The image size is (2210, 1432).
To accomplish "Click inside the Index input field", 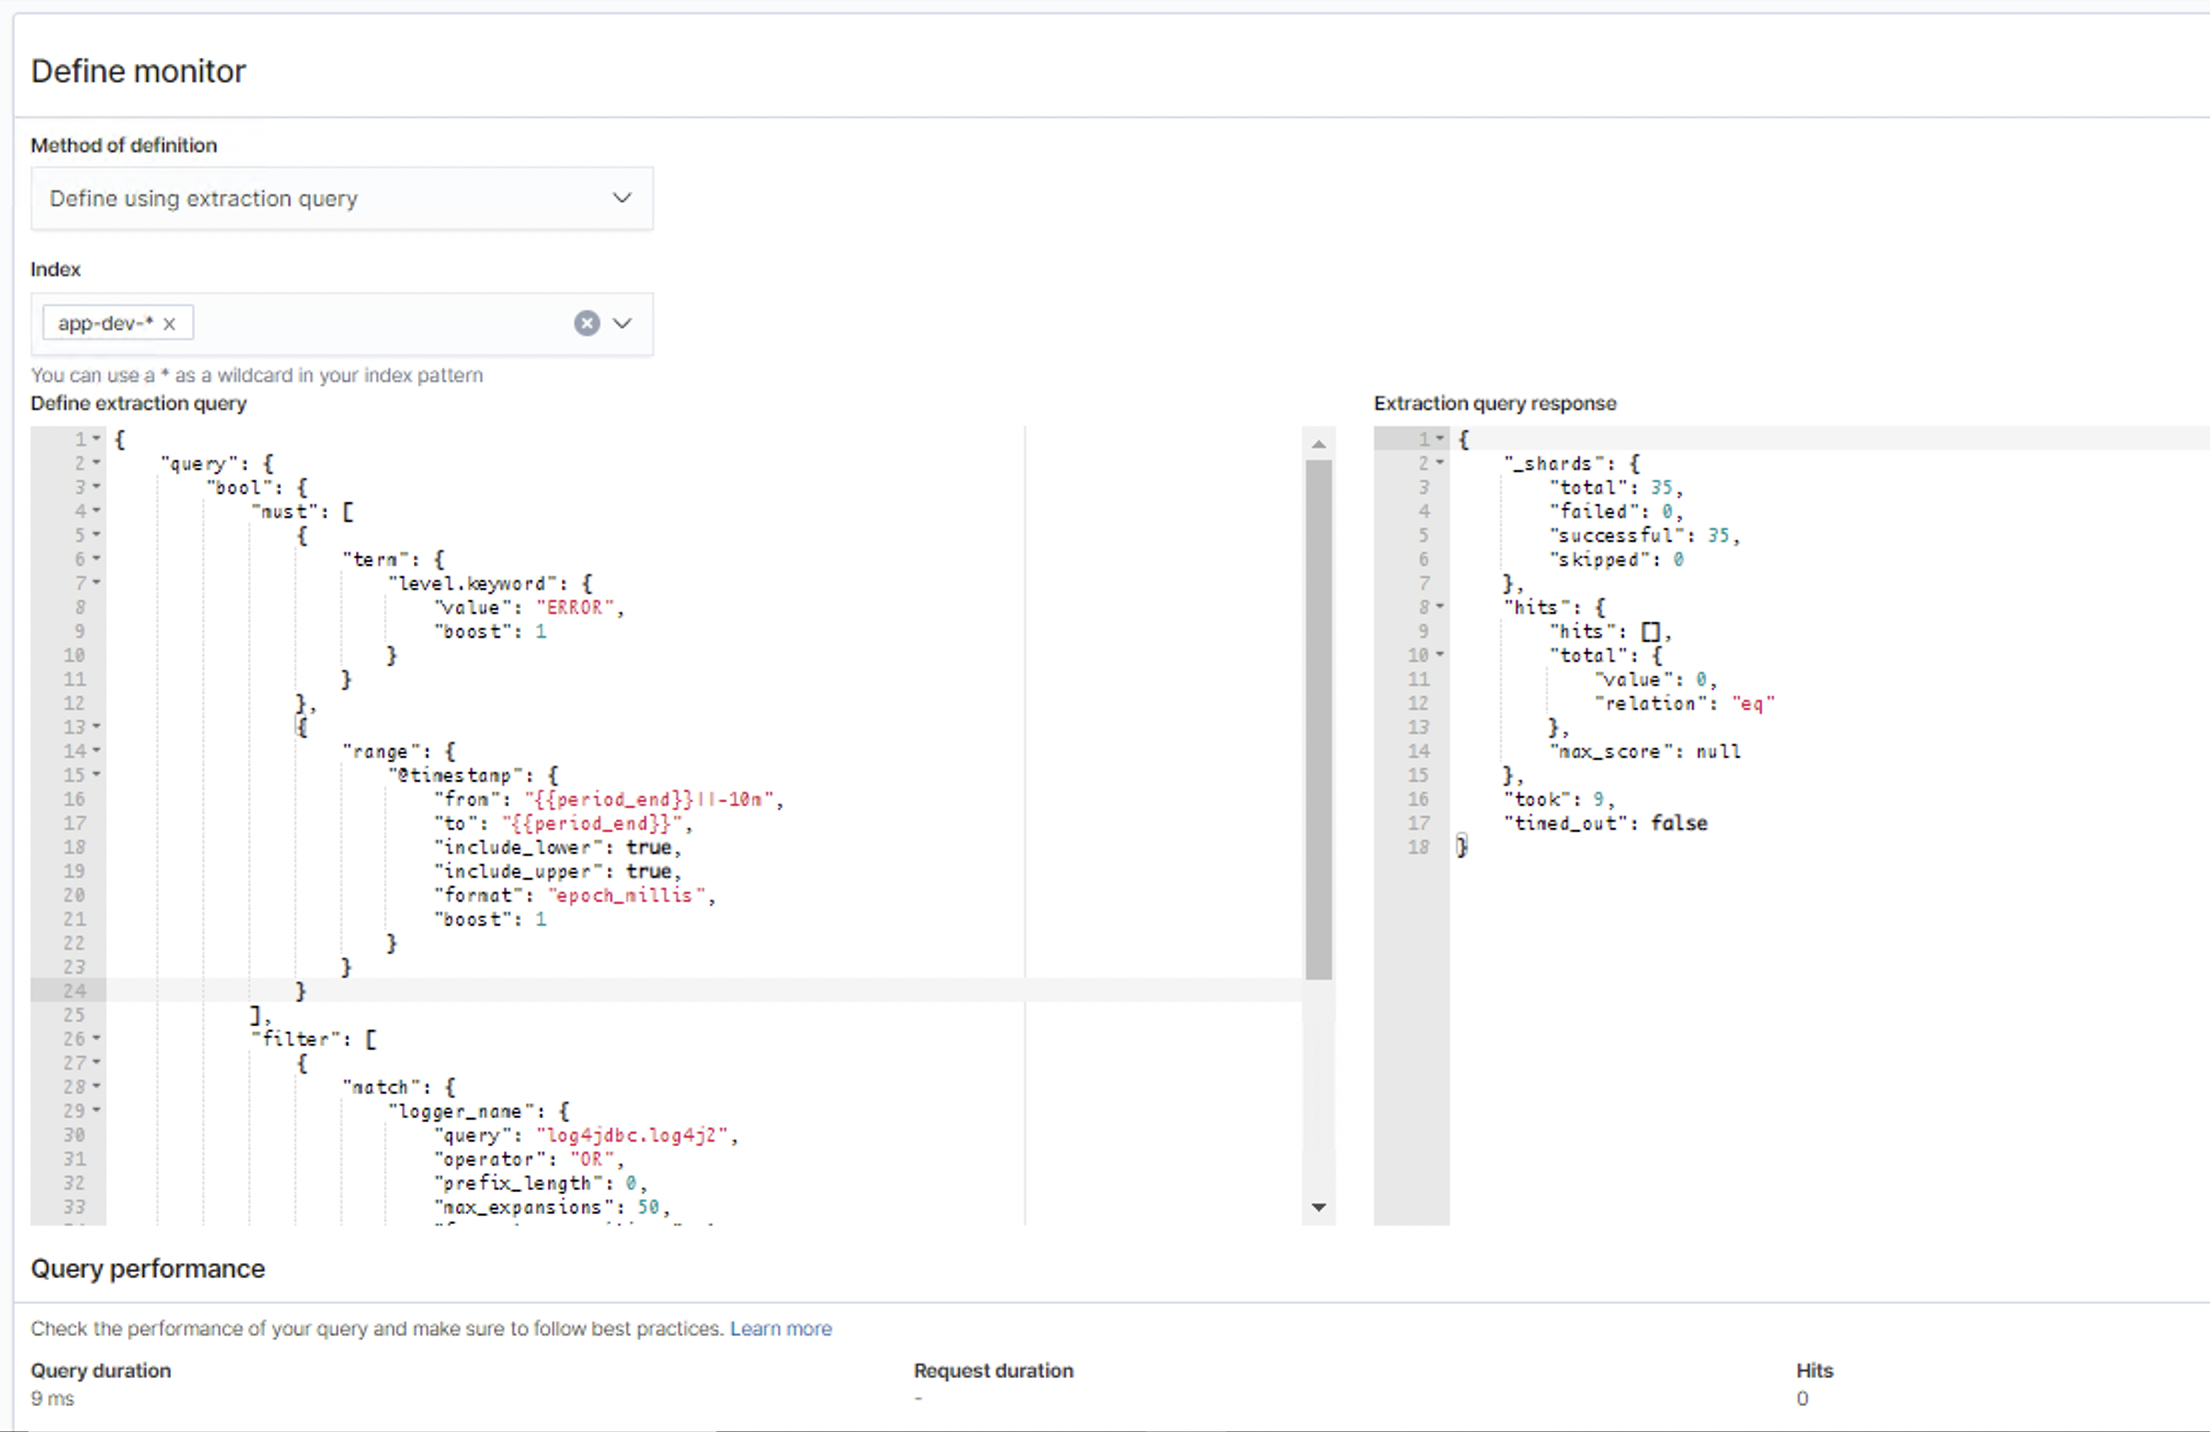I will coord(380,323).
